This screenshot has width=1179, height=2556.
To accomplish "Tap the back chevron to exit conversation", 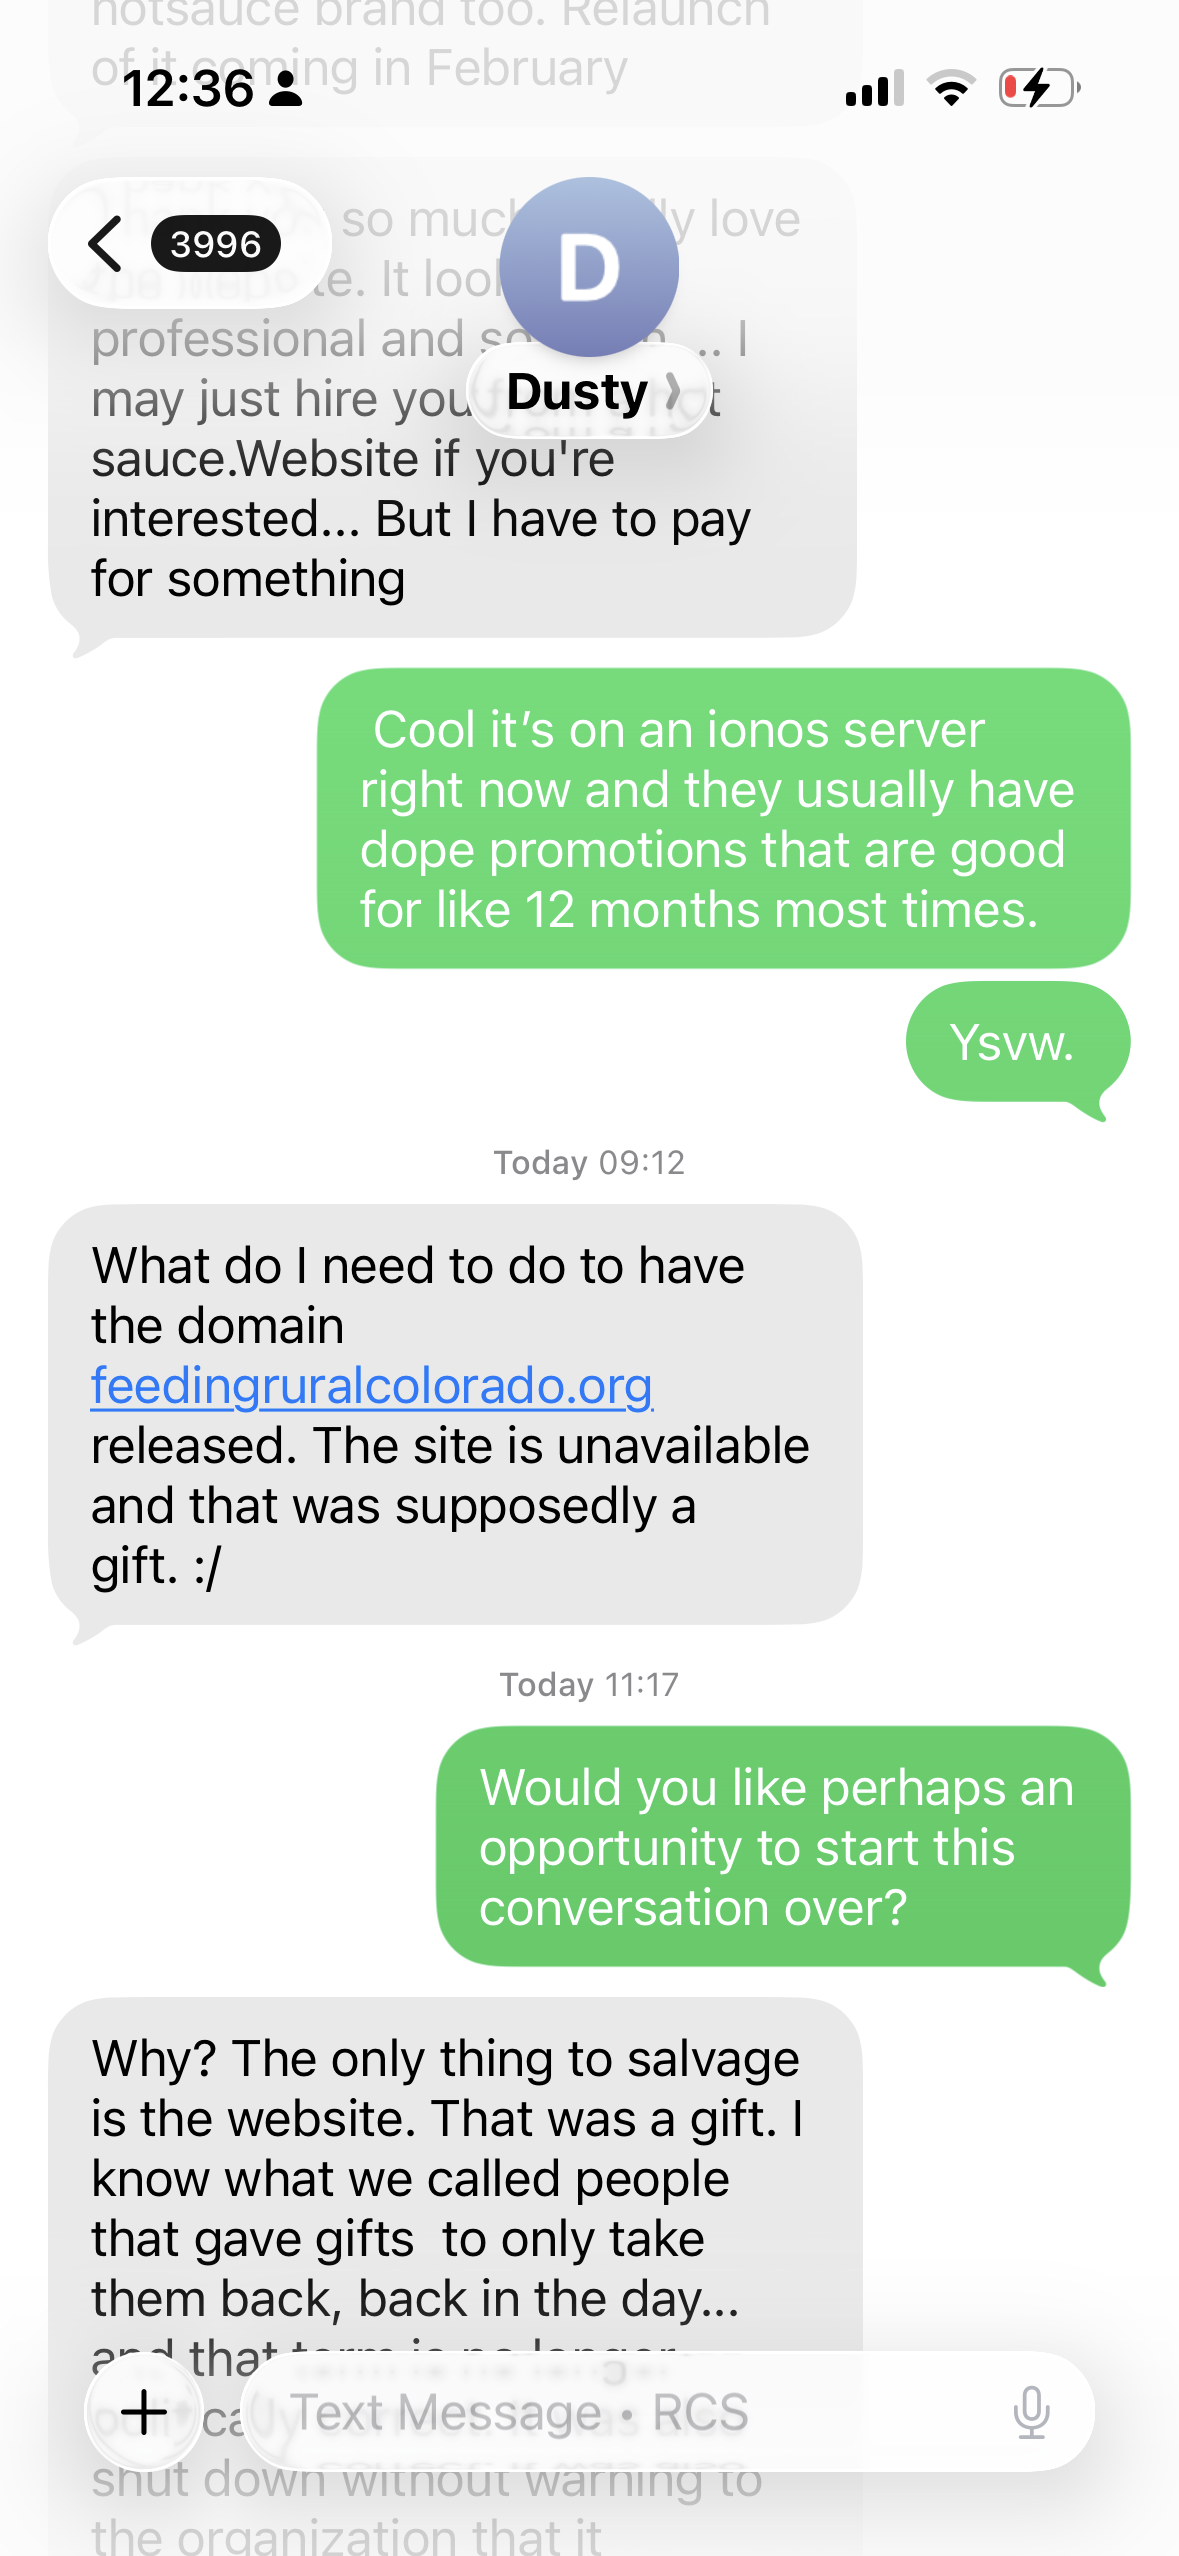I will pyautogui.click(x=105, y=244).
